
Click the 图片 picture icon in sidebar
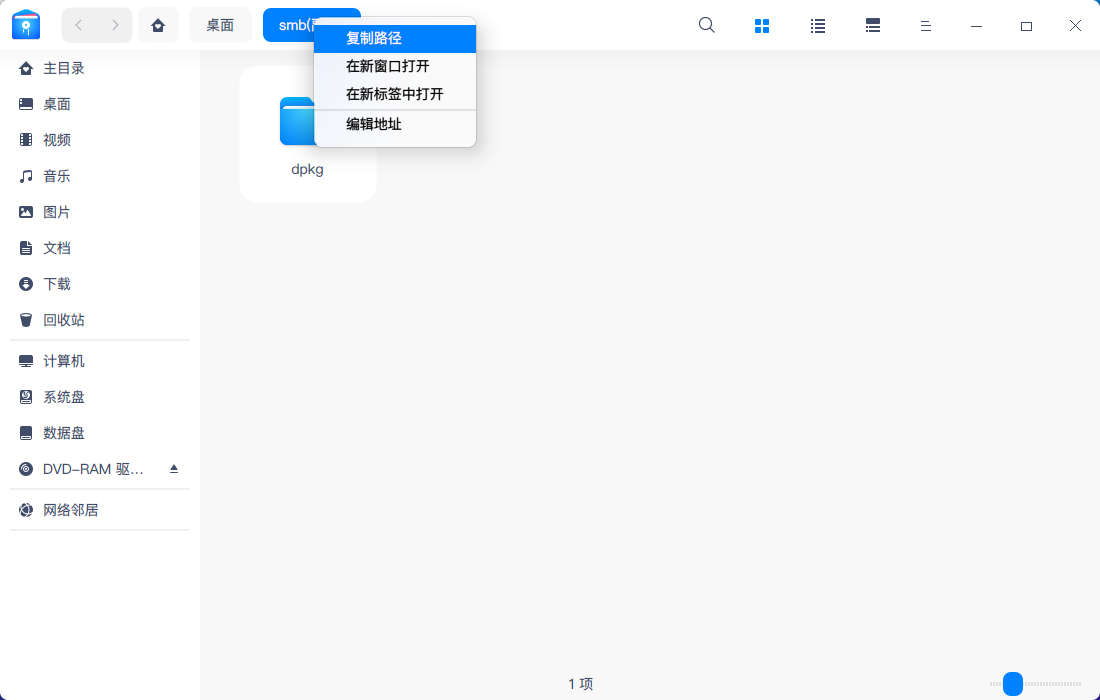pyautogui.click(x=26, y=212)
